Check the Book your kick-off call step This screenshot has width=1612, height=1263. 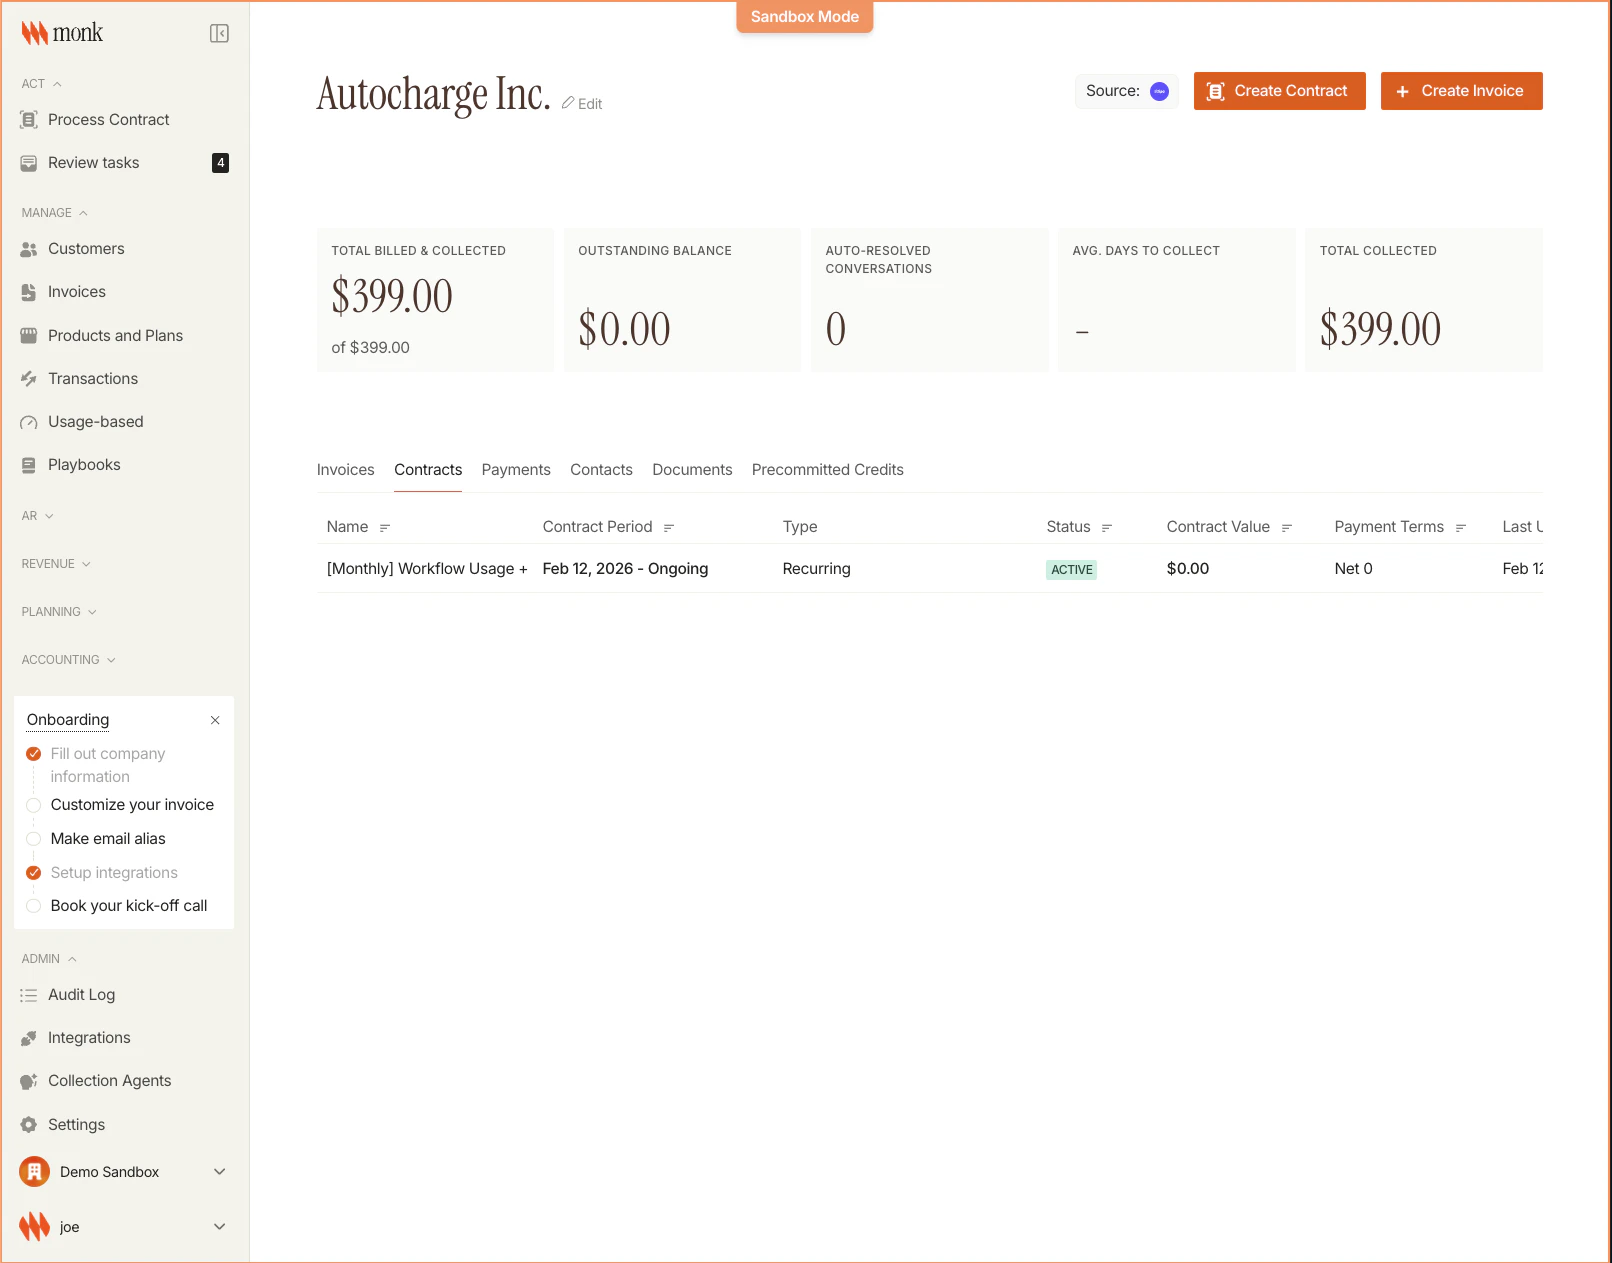34,905
